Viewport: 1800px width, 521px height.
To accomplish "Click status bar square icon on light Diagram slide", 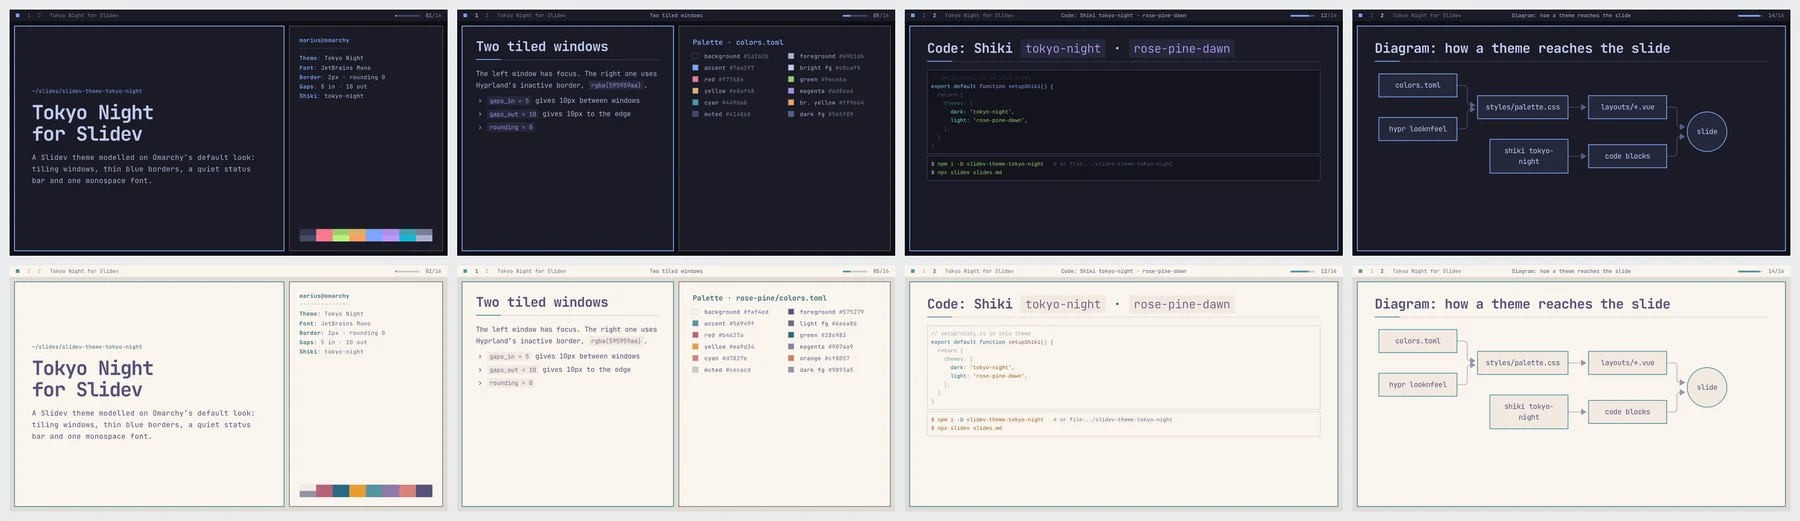I will pyautogui.click(x=1361, y=271).
